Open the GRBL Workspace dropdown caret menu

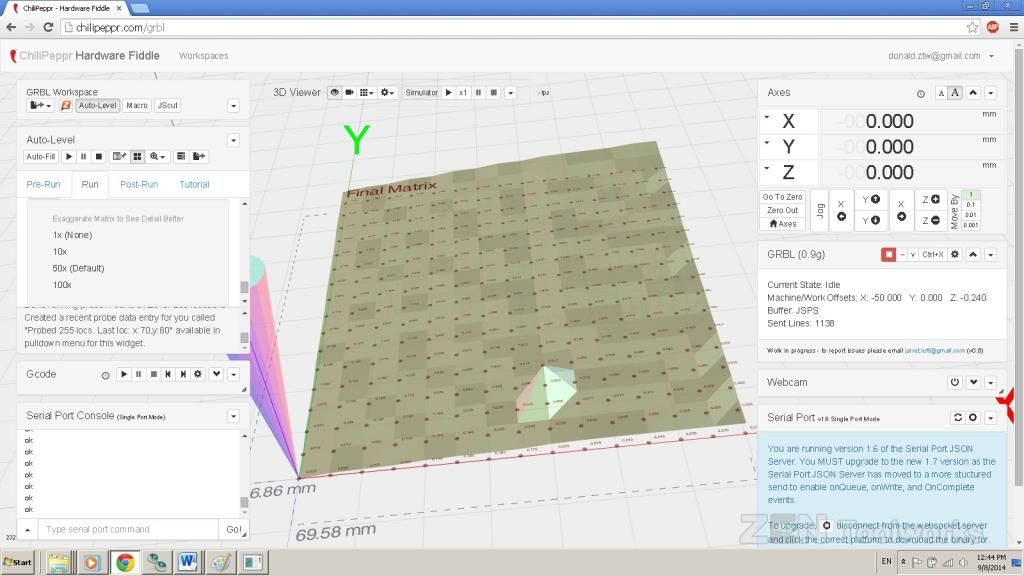233,105
